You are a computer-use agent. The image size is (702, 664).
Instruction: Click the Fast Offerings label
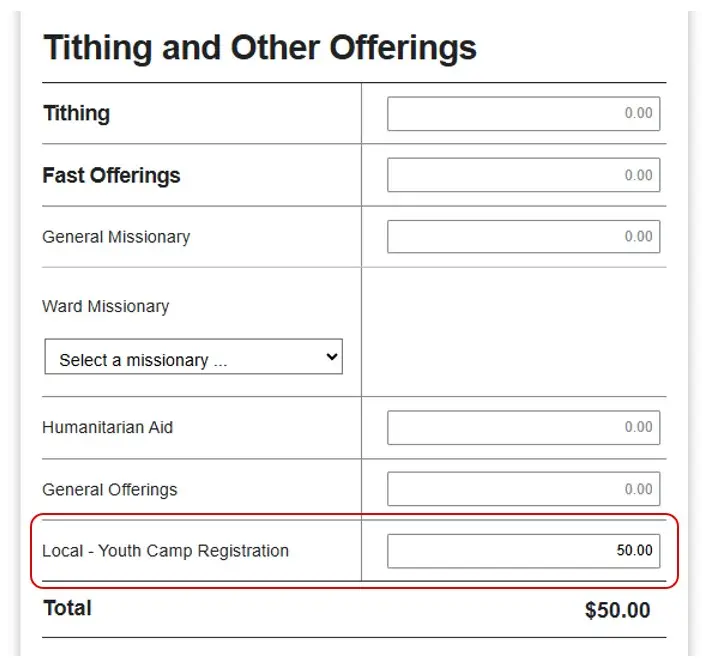[111, 175]
